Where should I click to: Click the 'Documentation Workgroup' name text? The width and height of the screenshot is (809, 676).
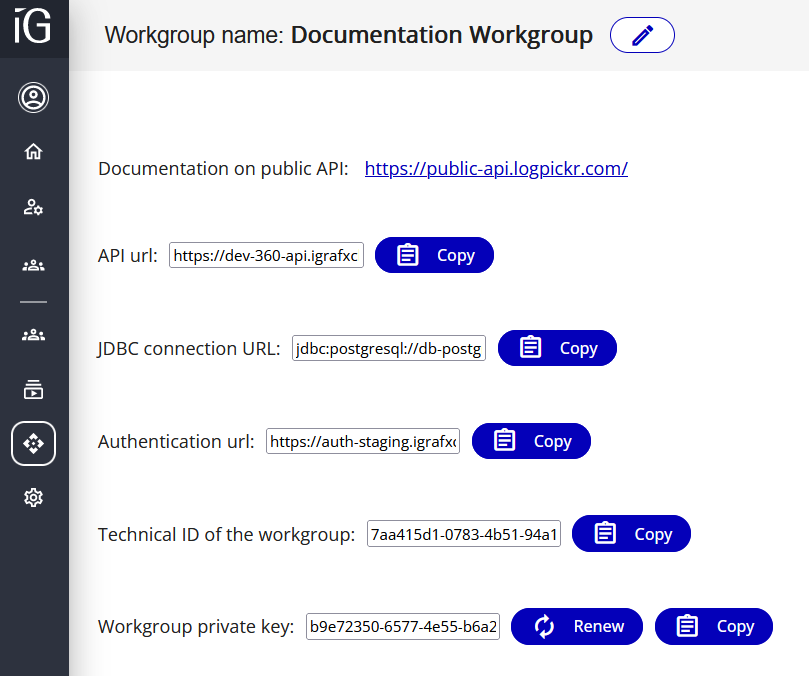tap(442, 35)
